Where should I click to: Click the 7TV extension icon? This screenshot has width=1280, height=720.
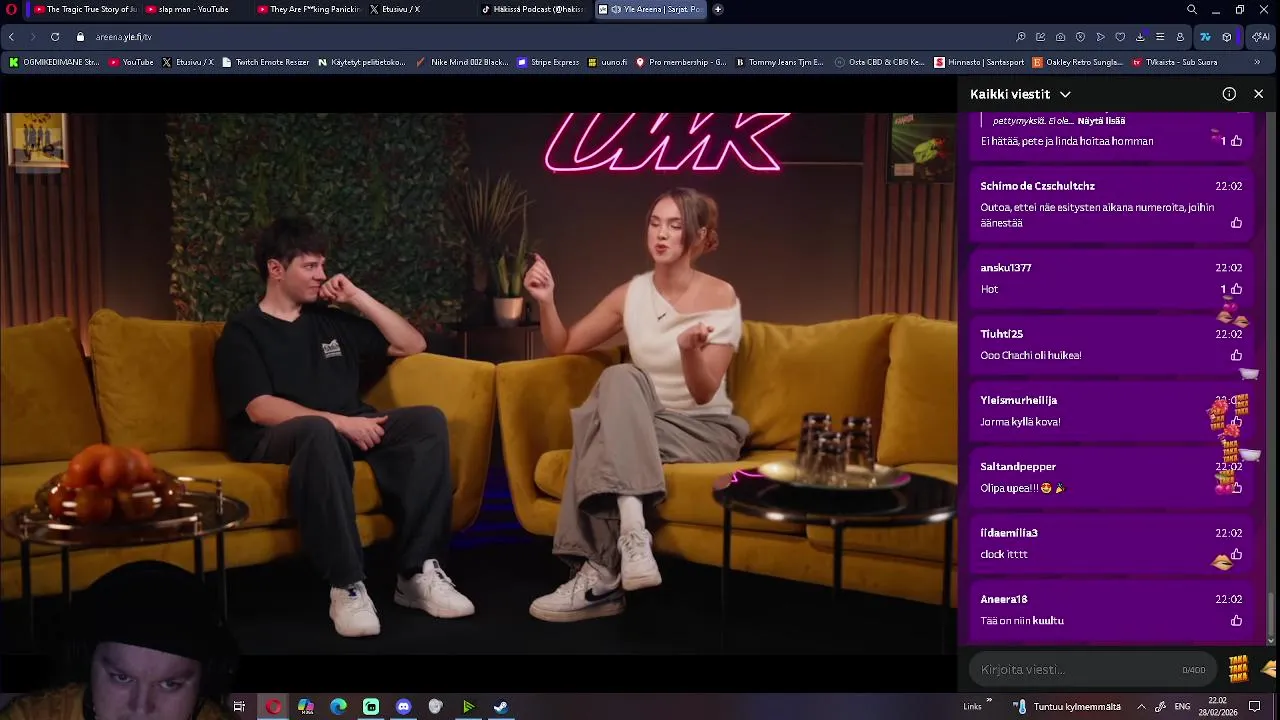[x=1205, y=37]
